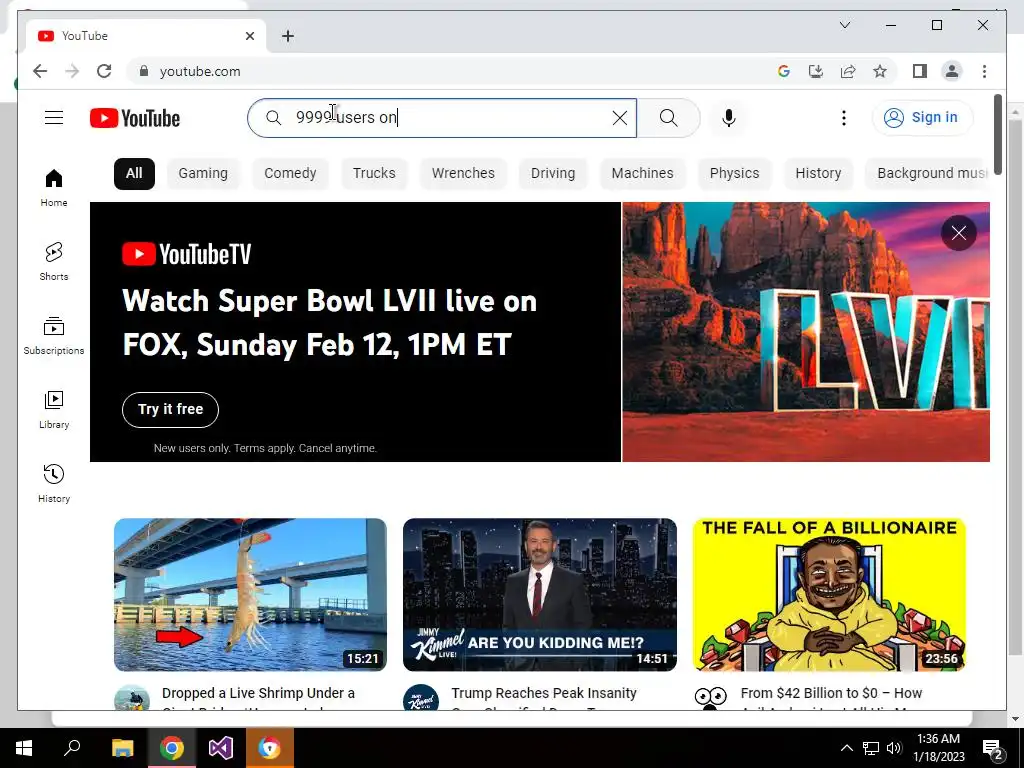Open Shorts in sidebar

tap(54, 261)
